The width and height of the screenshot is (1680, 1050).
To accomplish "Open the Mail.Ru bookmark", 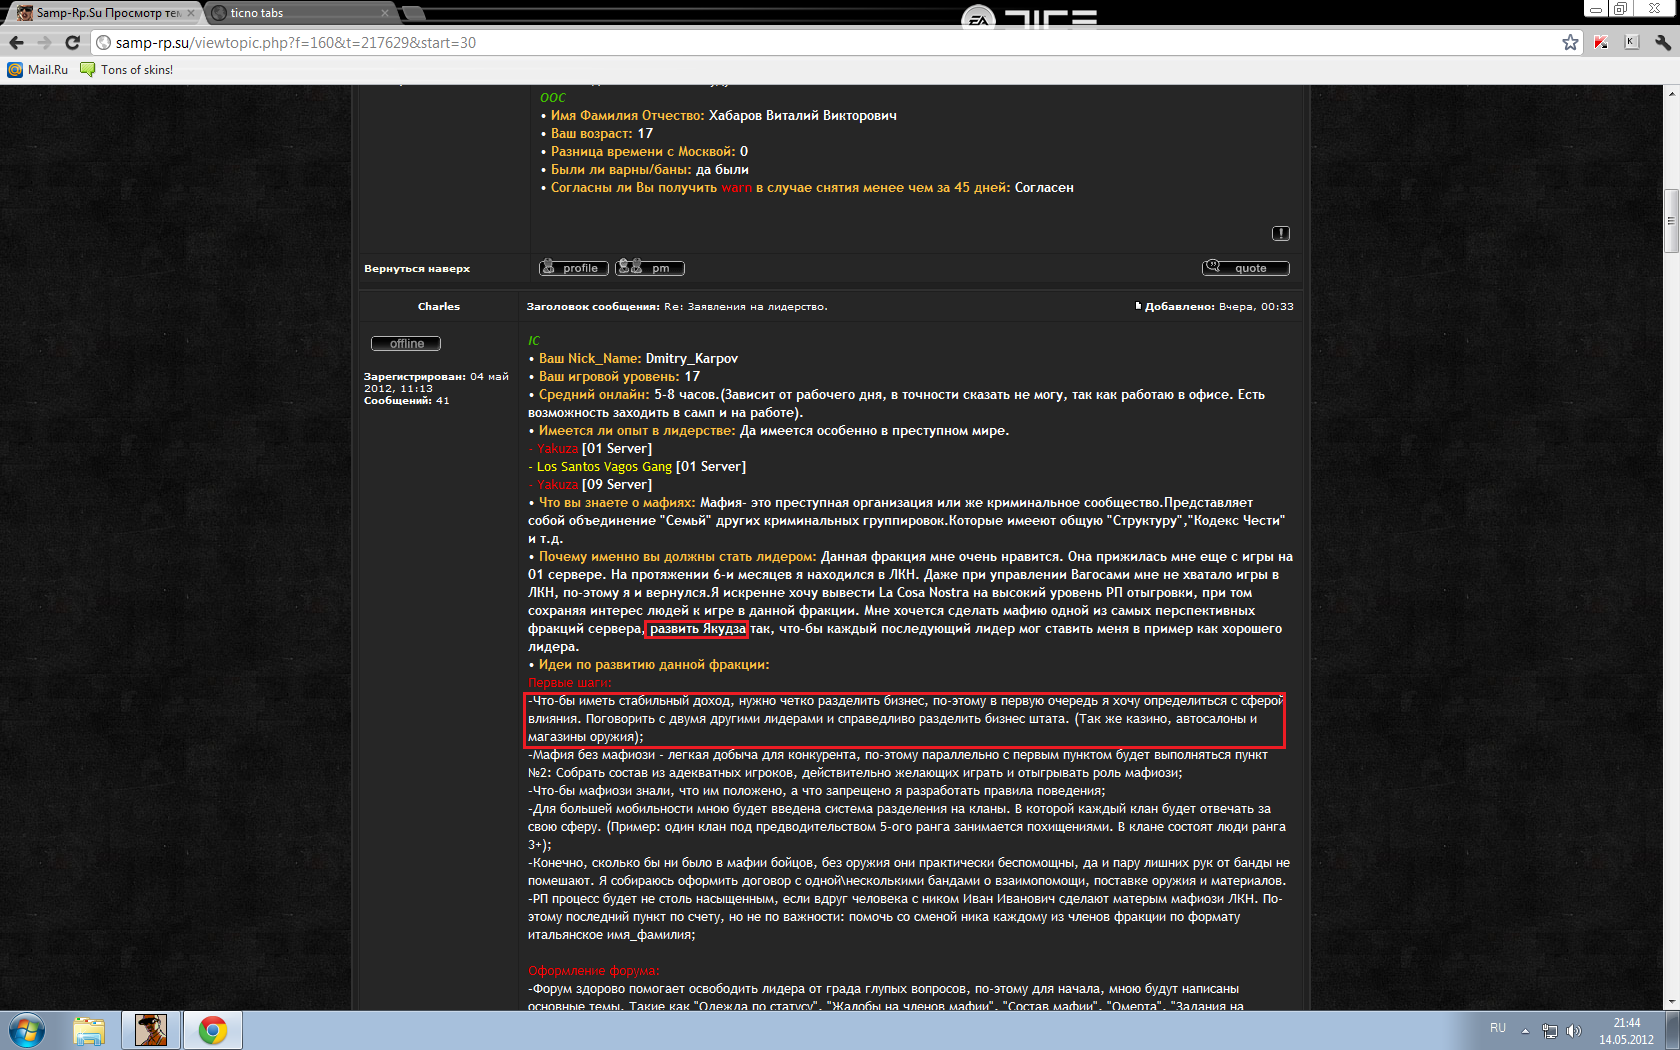I will (x=38, y=69).
